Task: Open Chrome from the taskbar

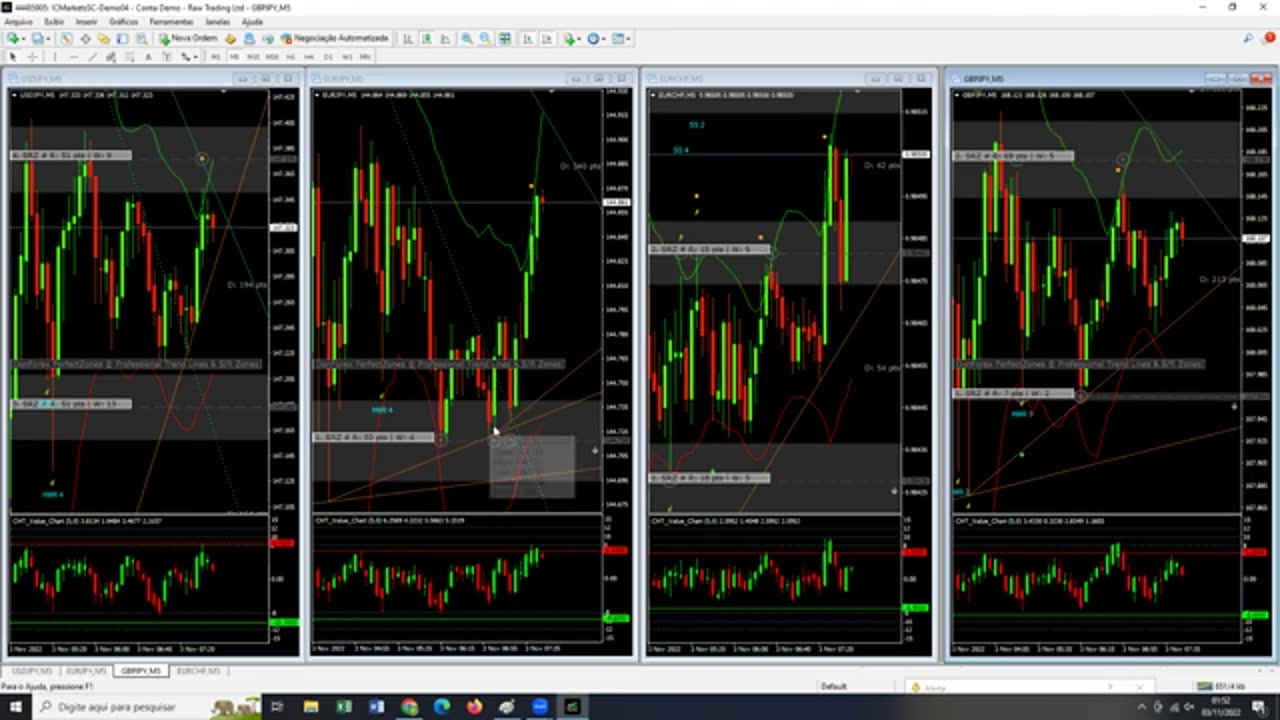Action: pyautogui.click(x=409, y=707)
